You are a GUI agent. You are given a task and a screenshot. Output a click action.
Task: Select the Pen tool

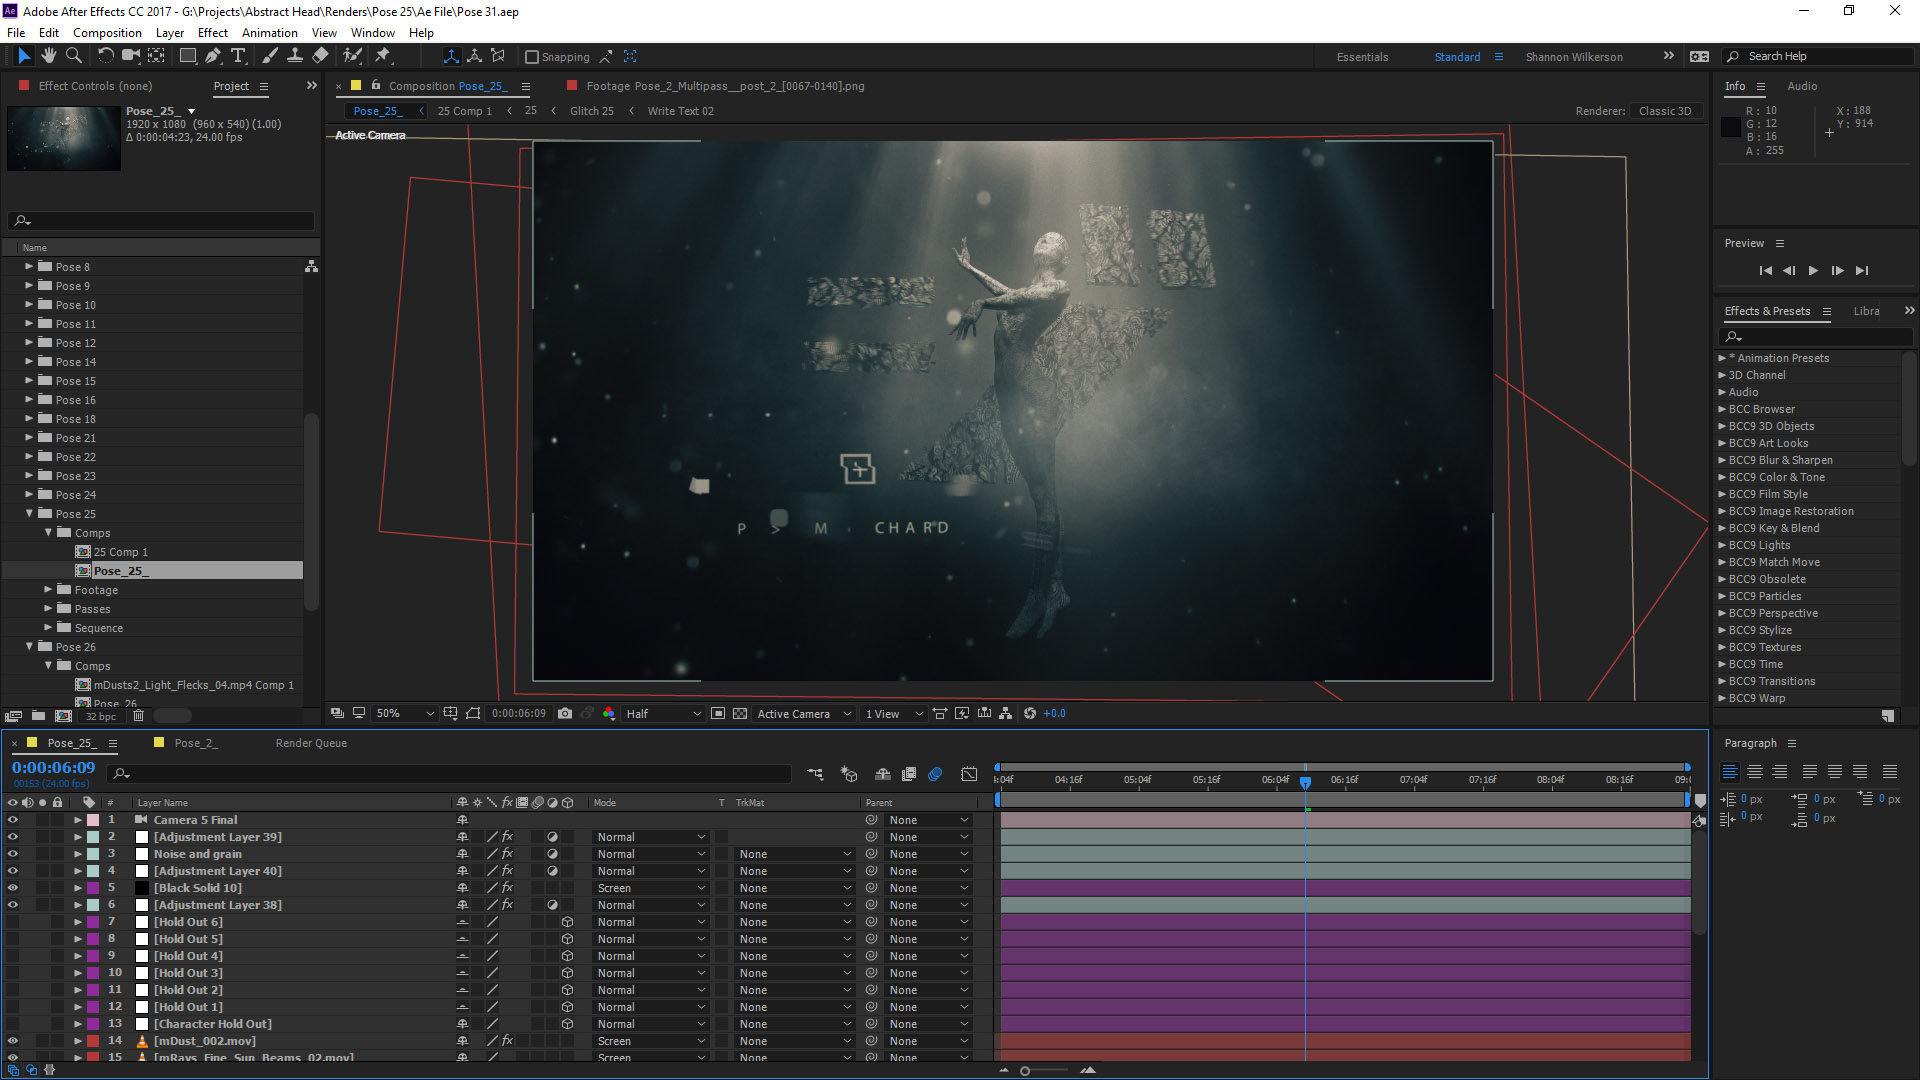tap(213, 56)
